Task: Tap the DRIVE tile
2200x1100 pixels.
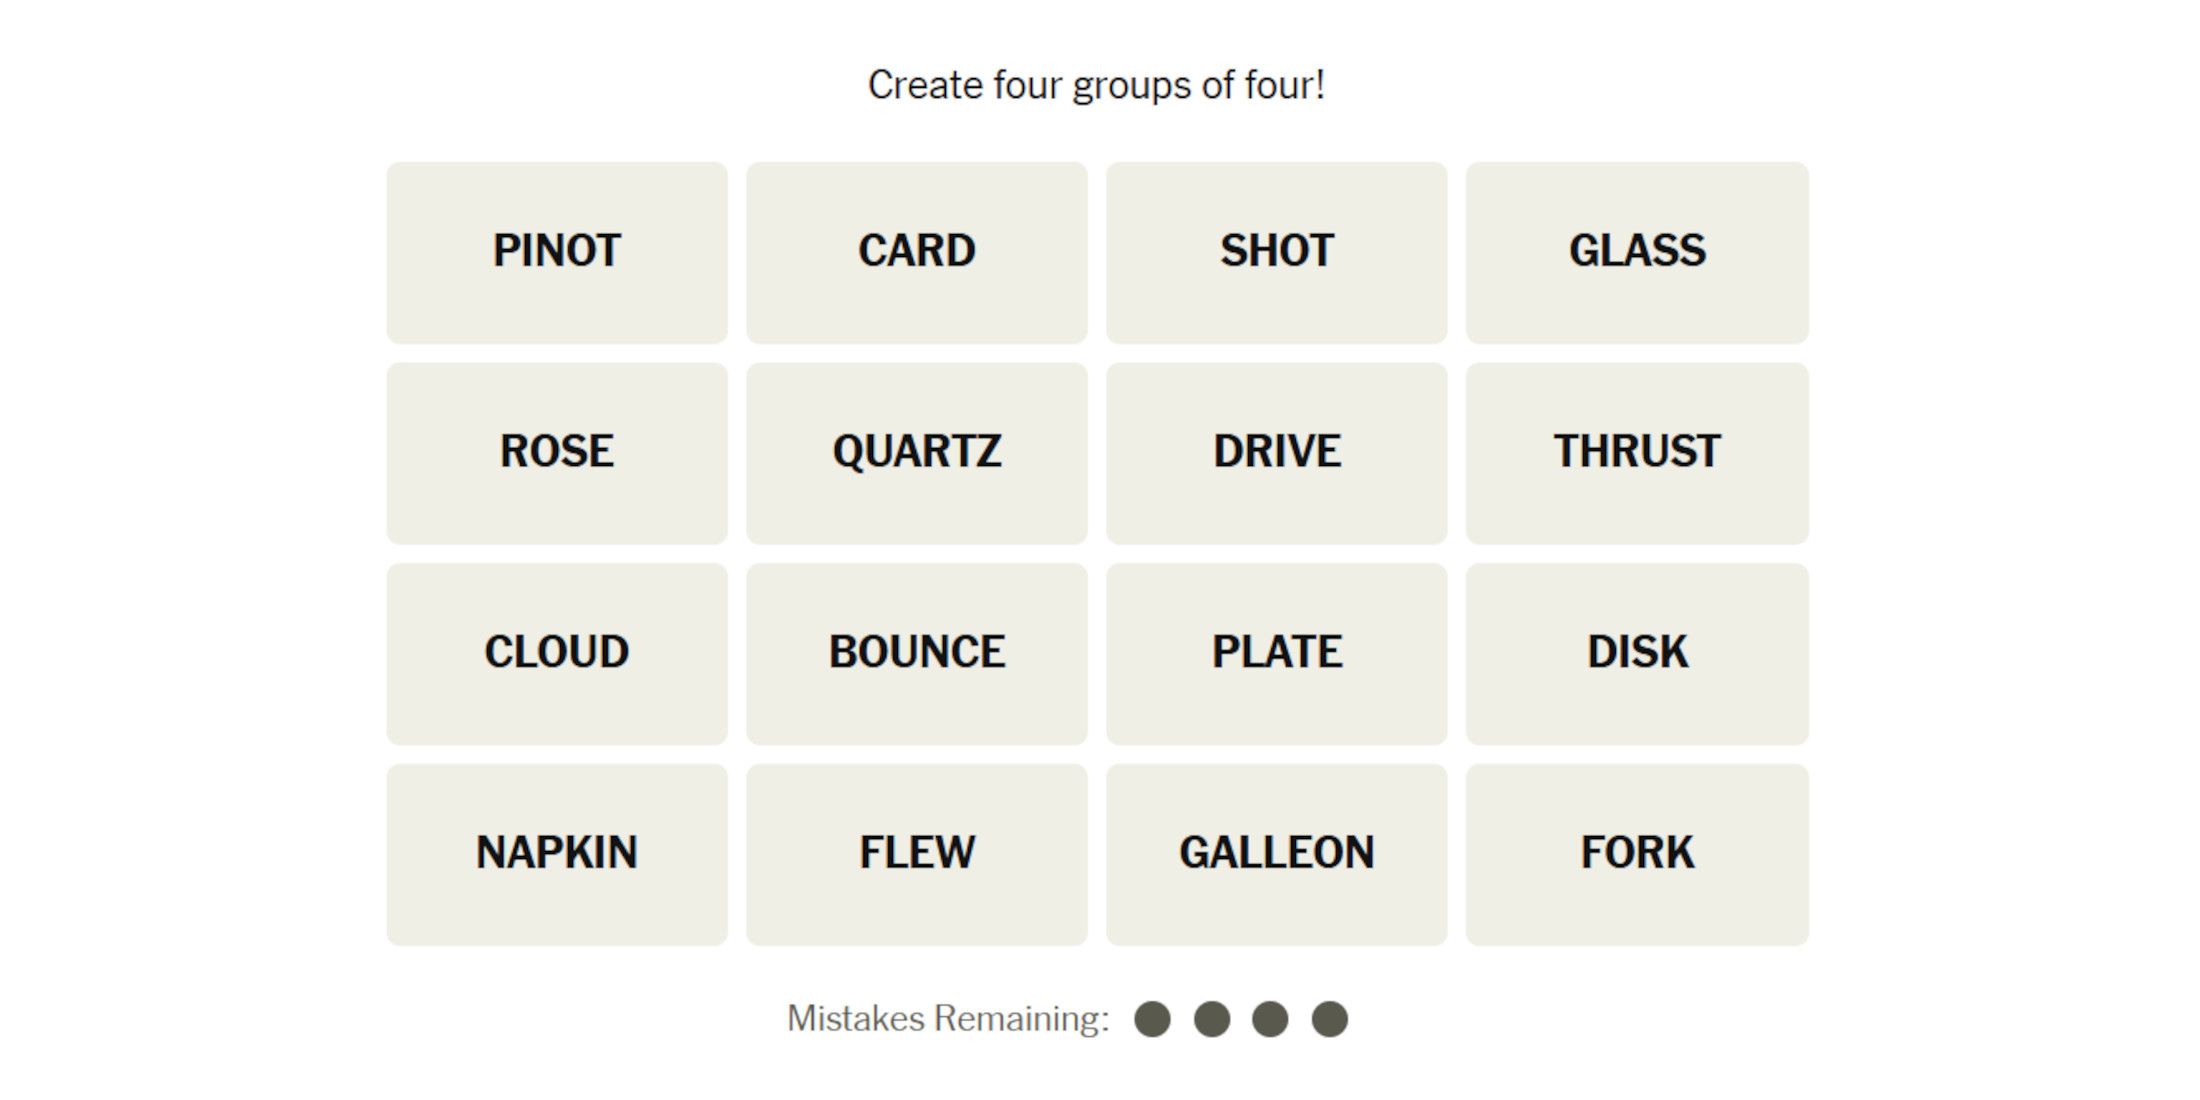Action: (1276, 453)
